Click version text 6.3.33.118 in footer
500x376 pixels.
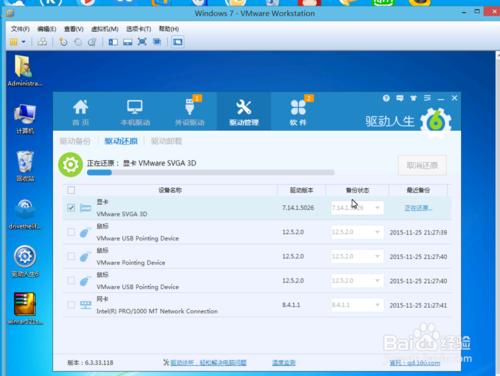coord(99,362)
